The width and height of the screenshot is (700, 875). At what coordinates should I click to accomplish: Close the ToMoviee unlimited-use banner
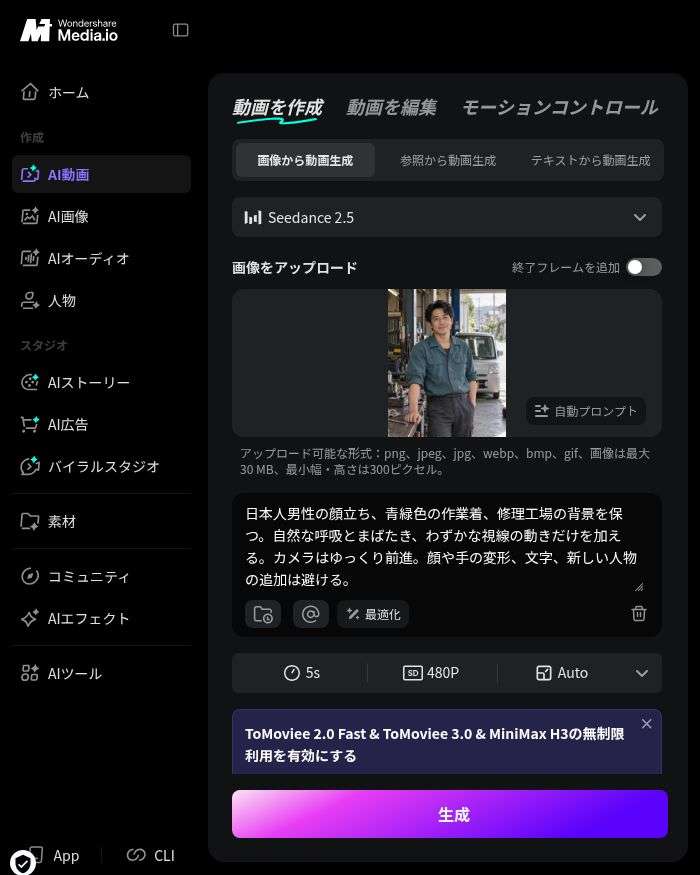(646, 724)
